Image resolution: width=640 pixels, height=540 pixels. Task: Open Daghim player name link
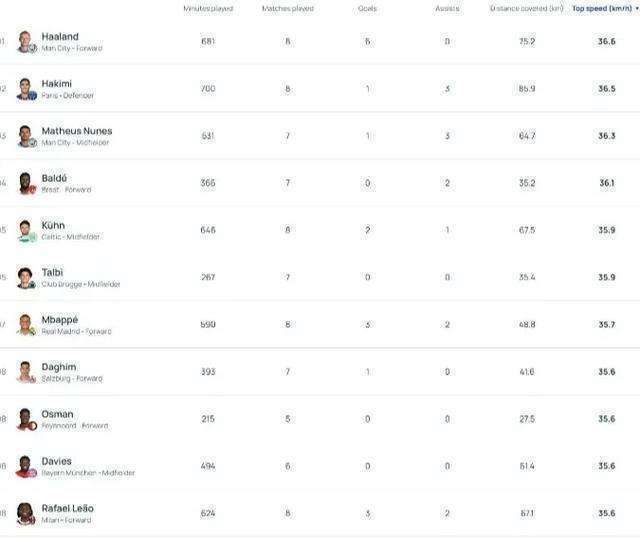coord(59,367)
